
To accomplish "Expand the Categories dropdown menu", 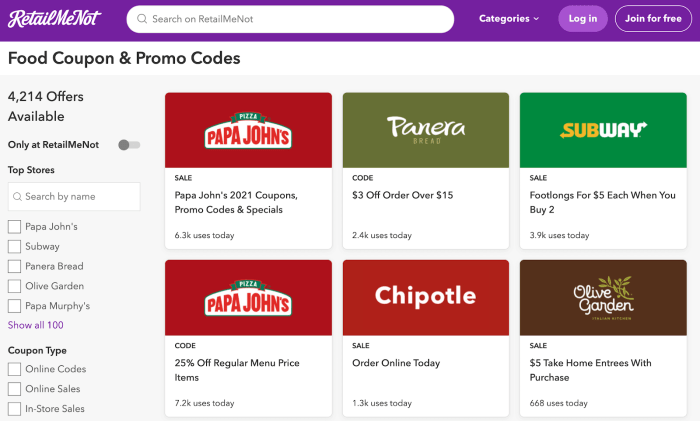I will coord(508,19).
